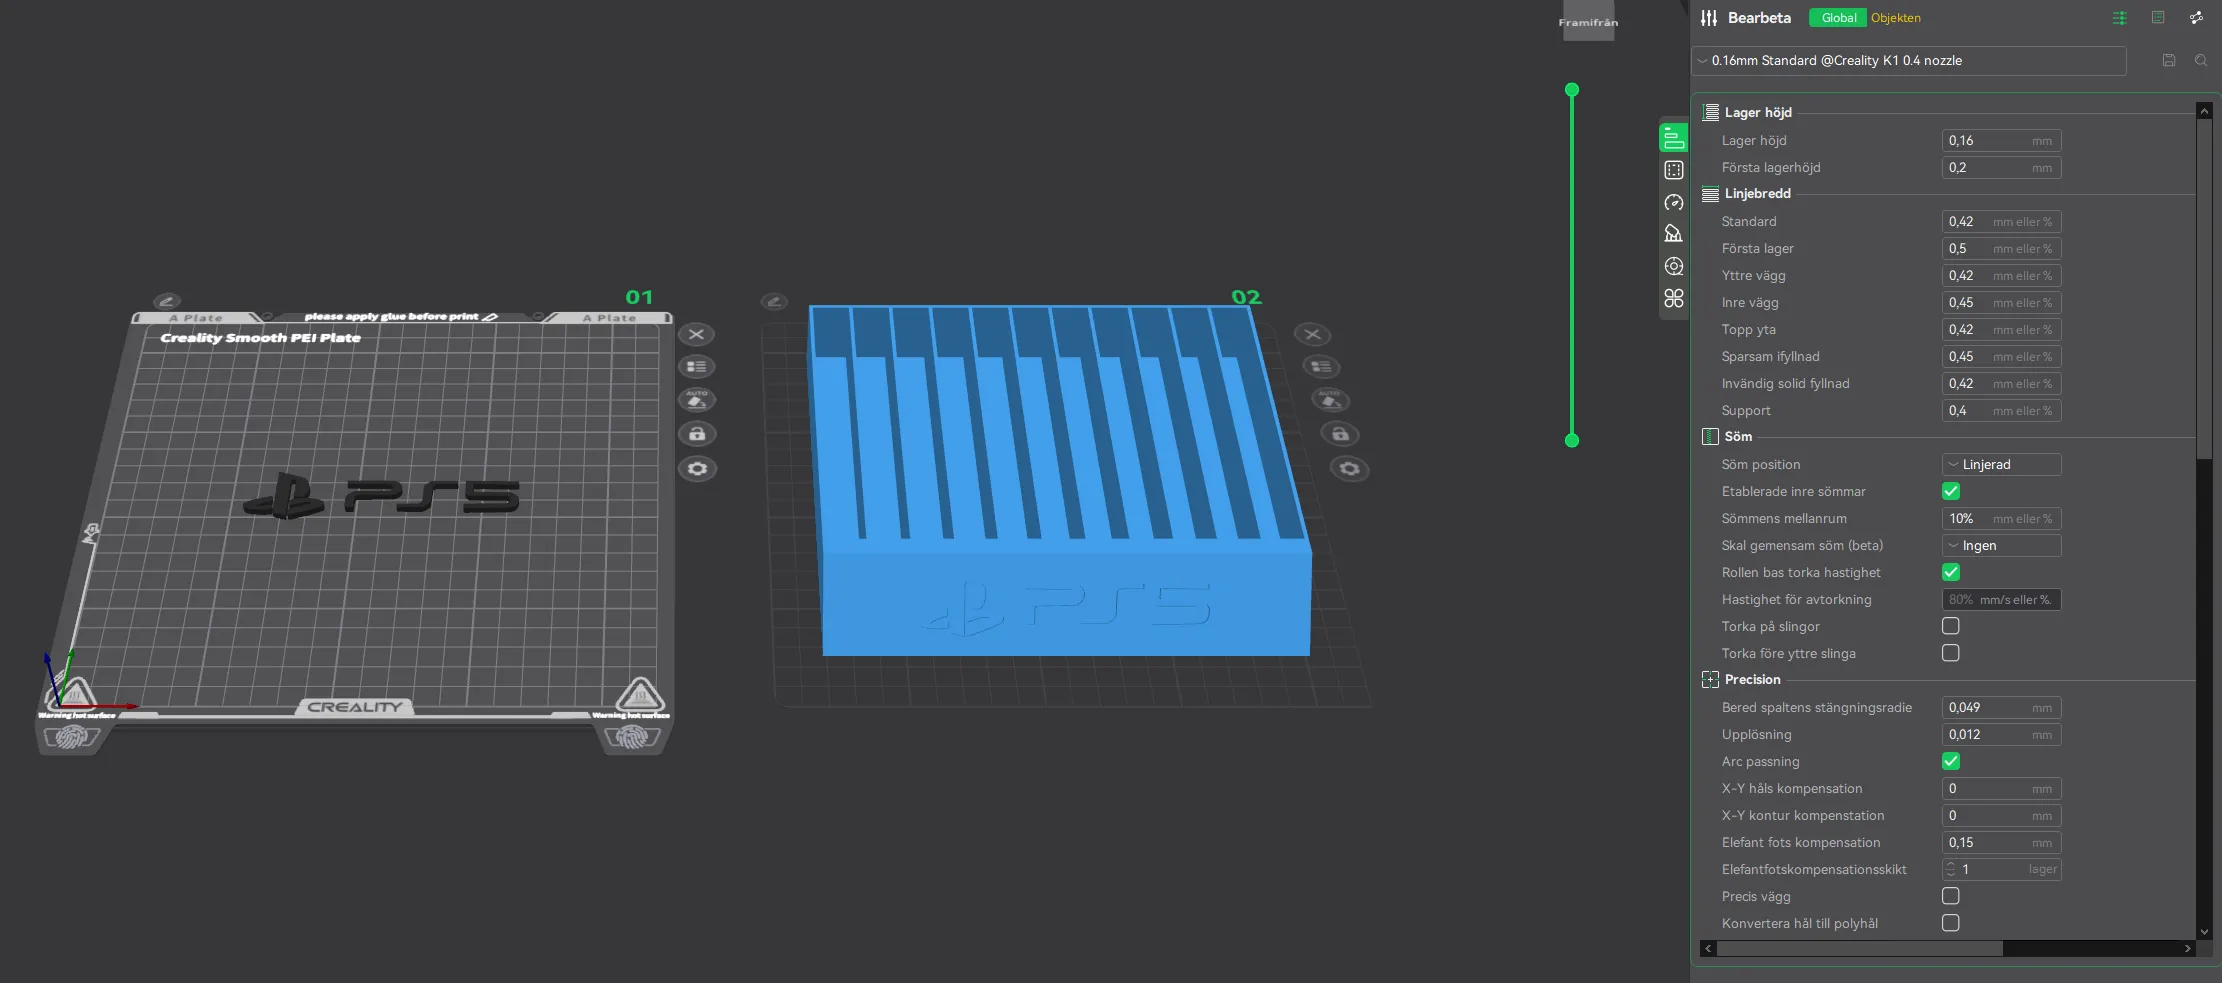Open the Speed settings tab (speedometer icon)
Viewport: 2222px width, 983px height.
click(x=1673, y=202)
